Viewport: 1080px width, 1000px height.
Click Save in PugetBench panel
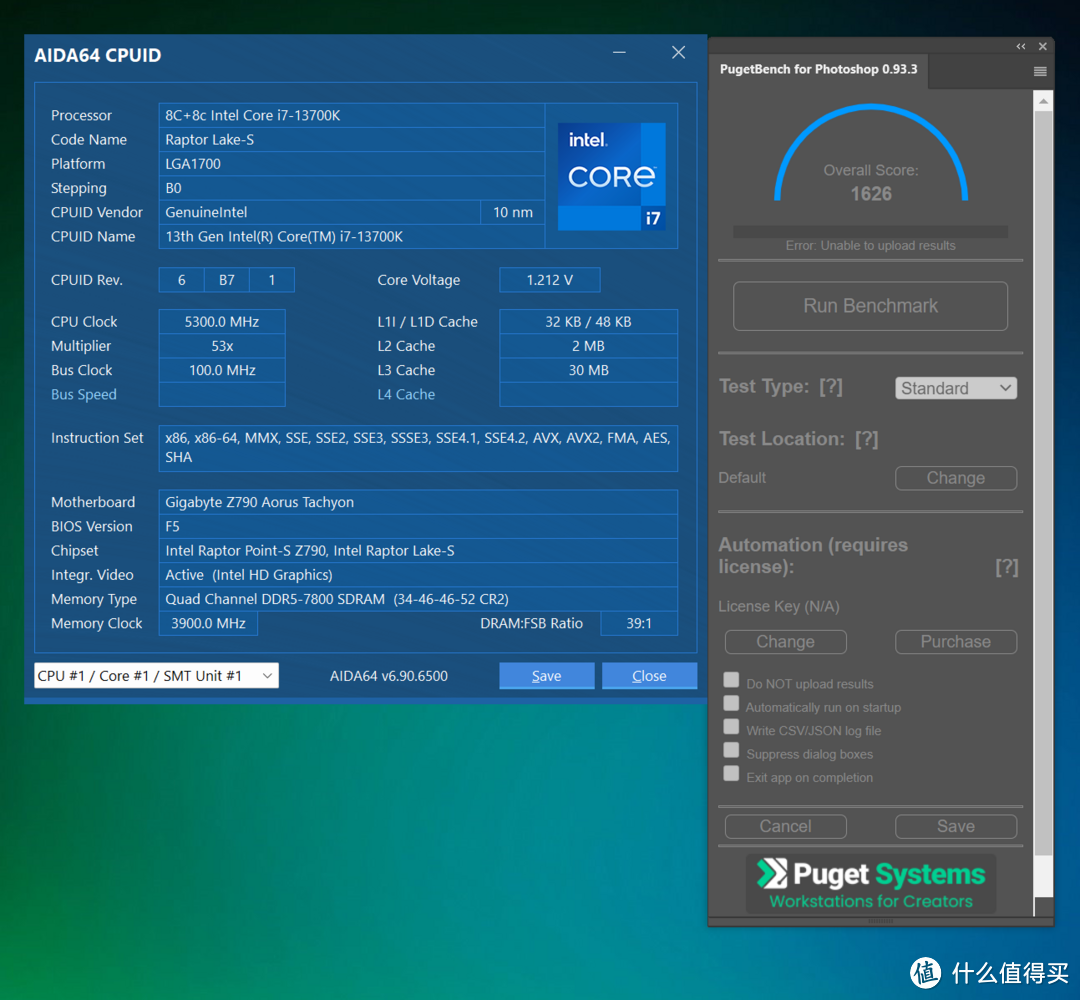(956, 826)
